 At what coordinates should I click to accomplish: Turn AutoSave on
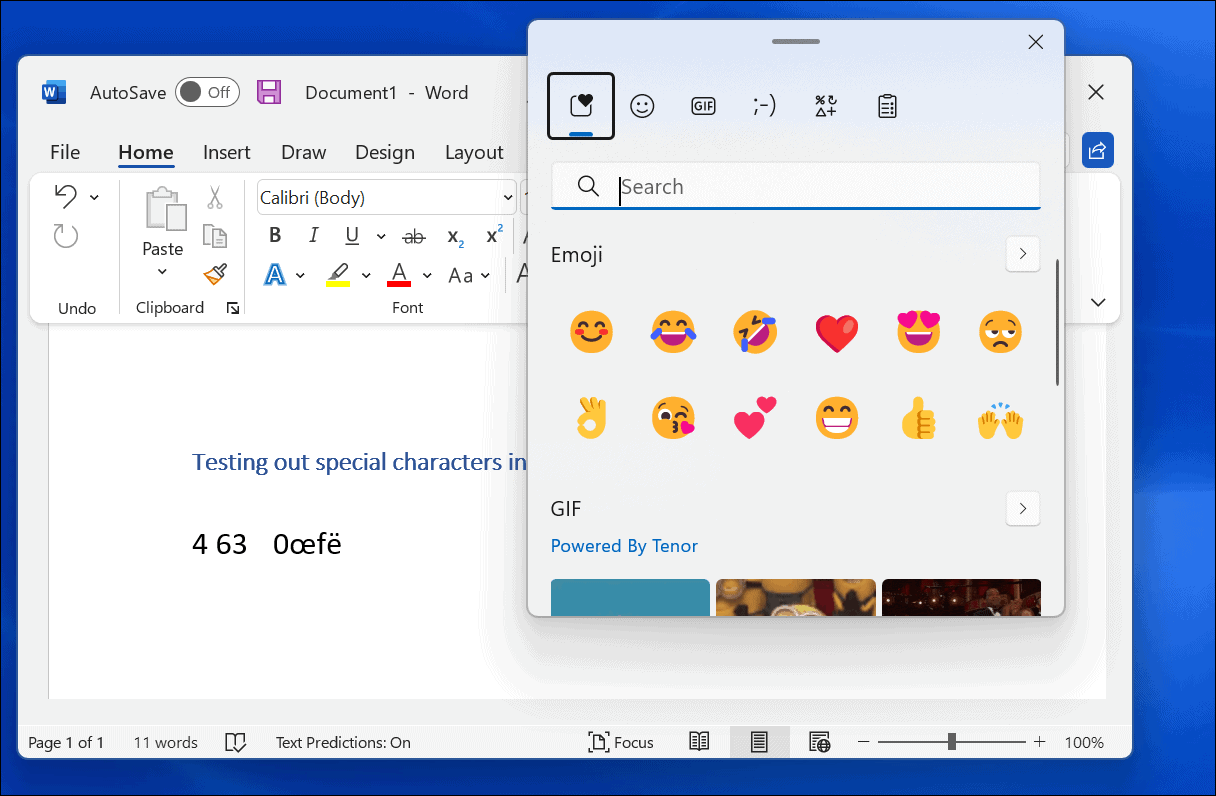tap(207, 92)
